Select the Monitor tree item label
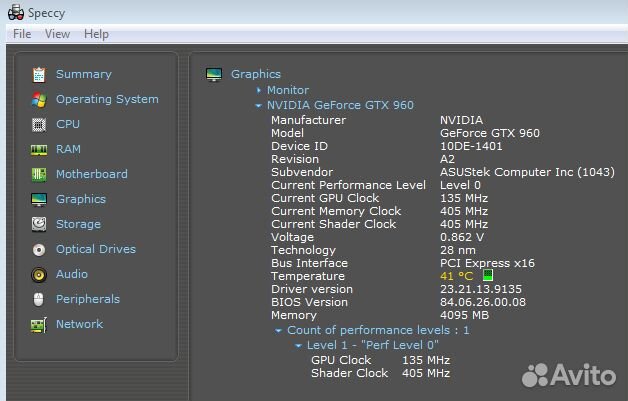Image resolution: width=628 pixels, height=401 pixels. [x=288, y=90]
